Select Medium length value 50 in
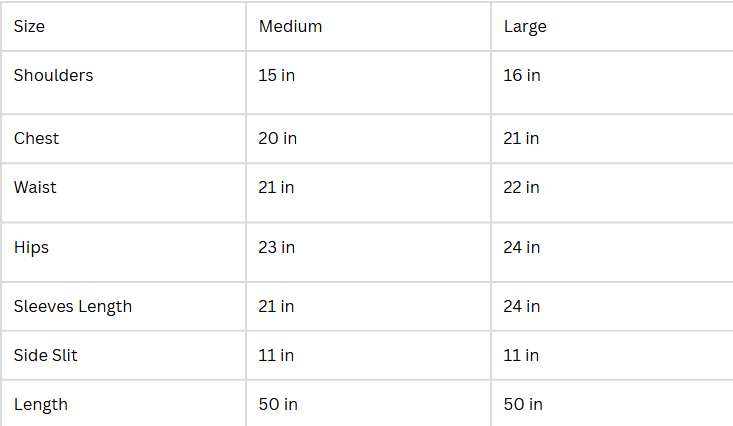733x426 pixels. tap(278, 404)
